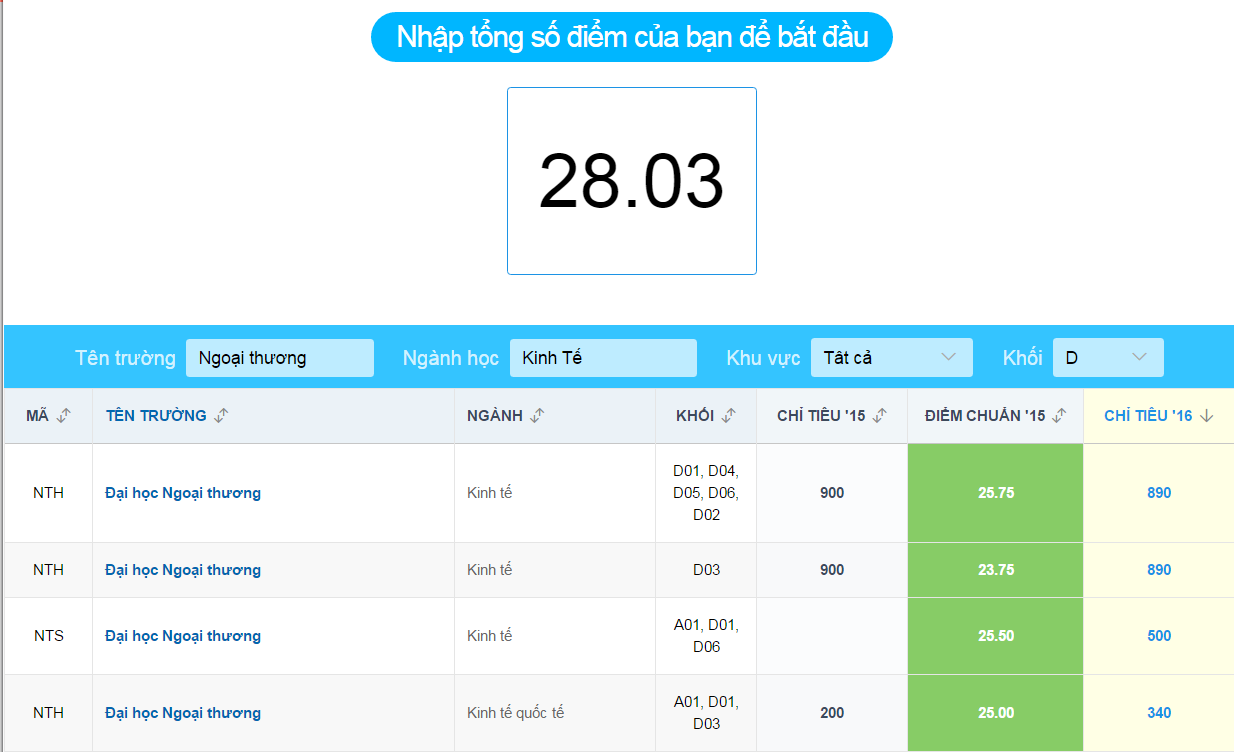Sort the KHỐI column via its icon
Screen dimensions: 1234x752
[x=729, y=416]
